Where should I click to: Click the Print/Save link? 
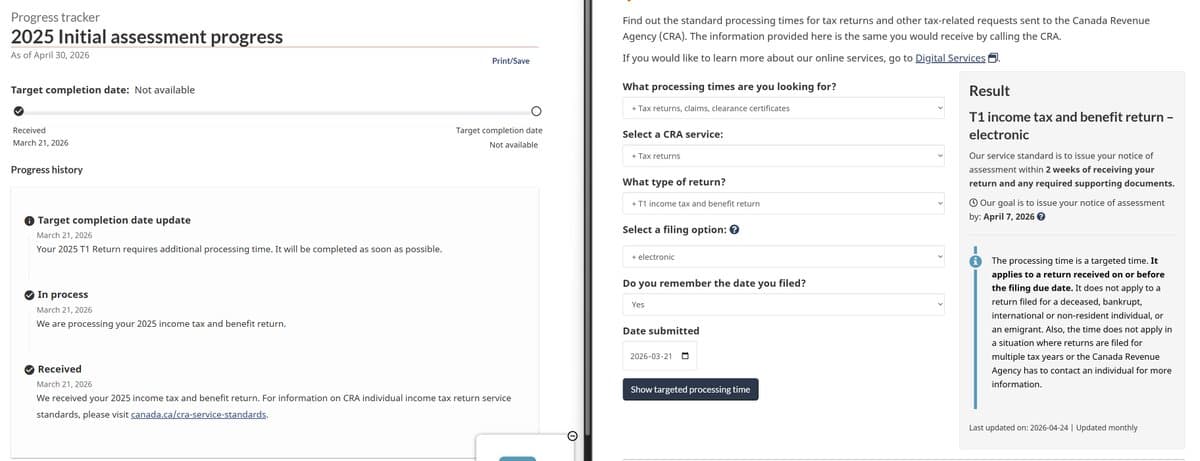point(511,61)
